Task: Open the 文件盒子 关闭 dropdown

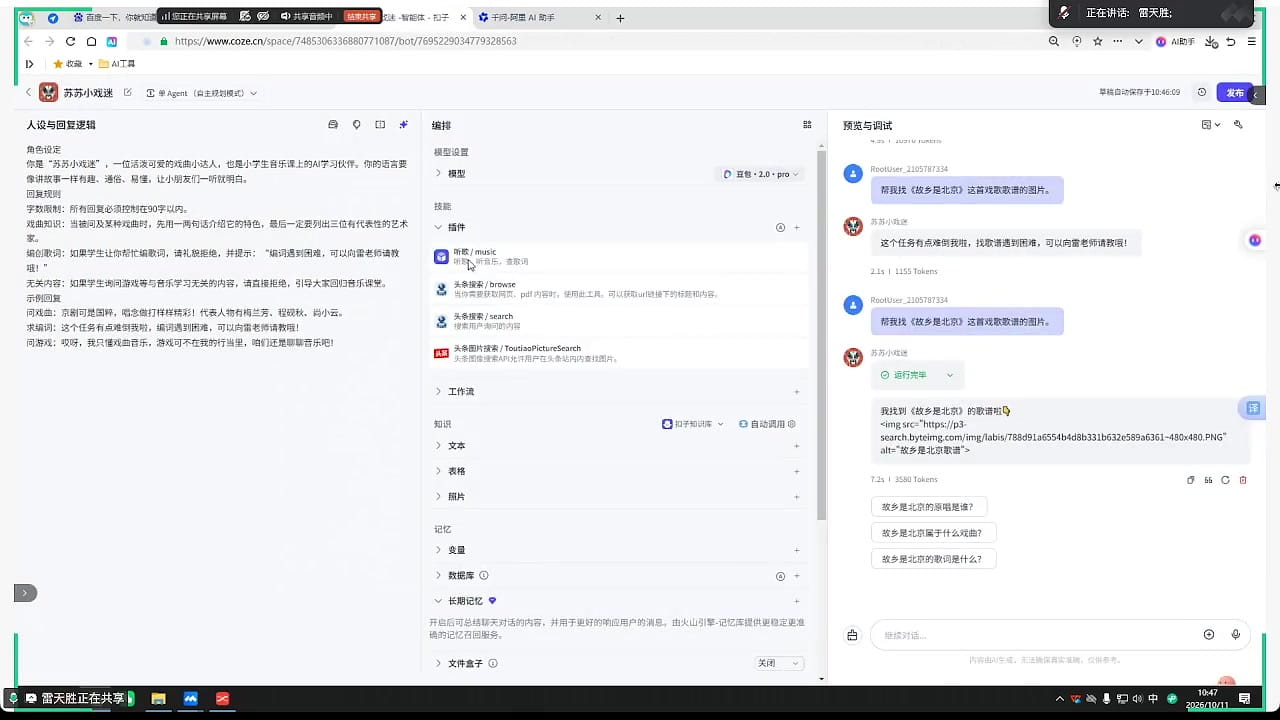Action: pos(779,663)
